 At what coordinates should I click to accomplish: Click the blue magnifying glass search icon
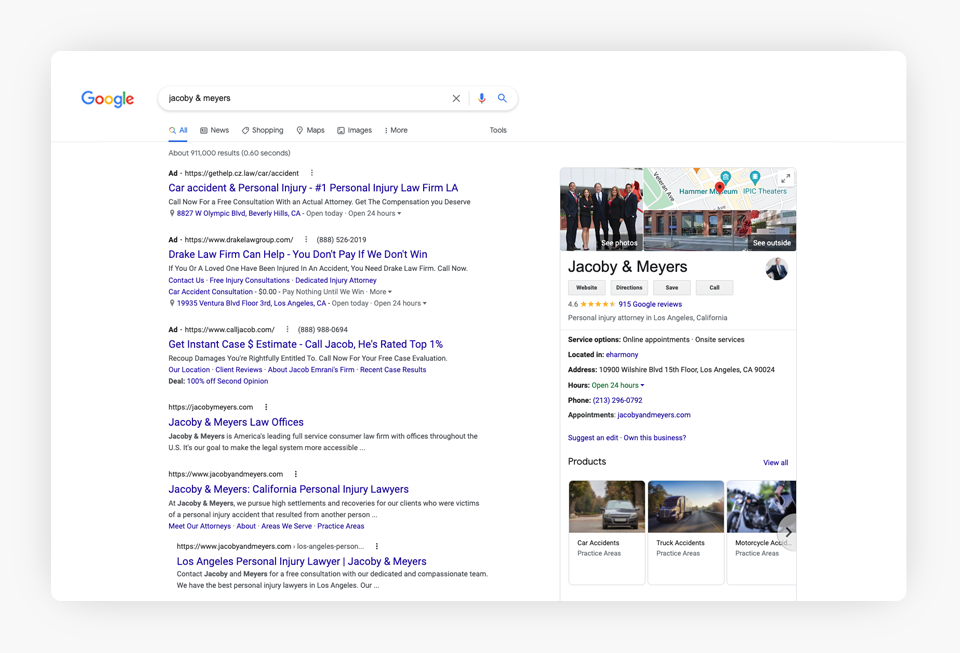[x=502, y=99]
